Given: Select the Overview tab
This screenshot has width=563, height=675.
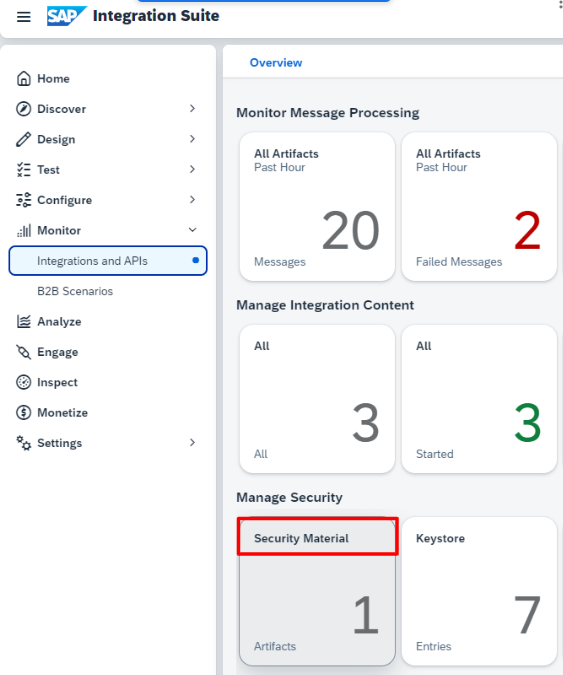Looking at the screenshot, I should point(276,63).
